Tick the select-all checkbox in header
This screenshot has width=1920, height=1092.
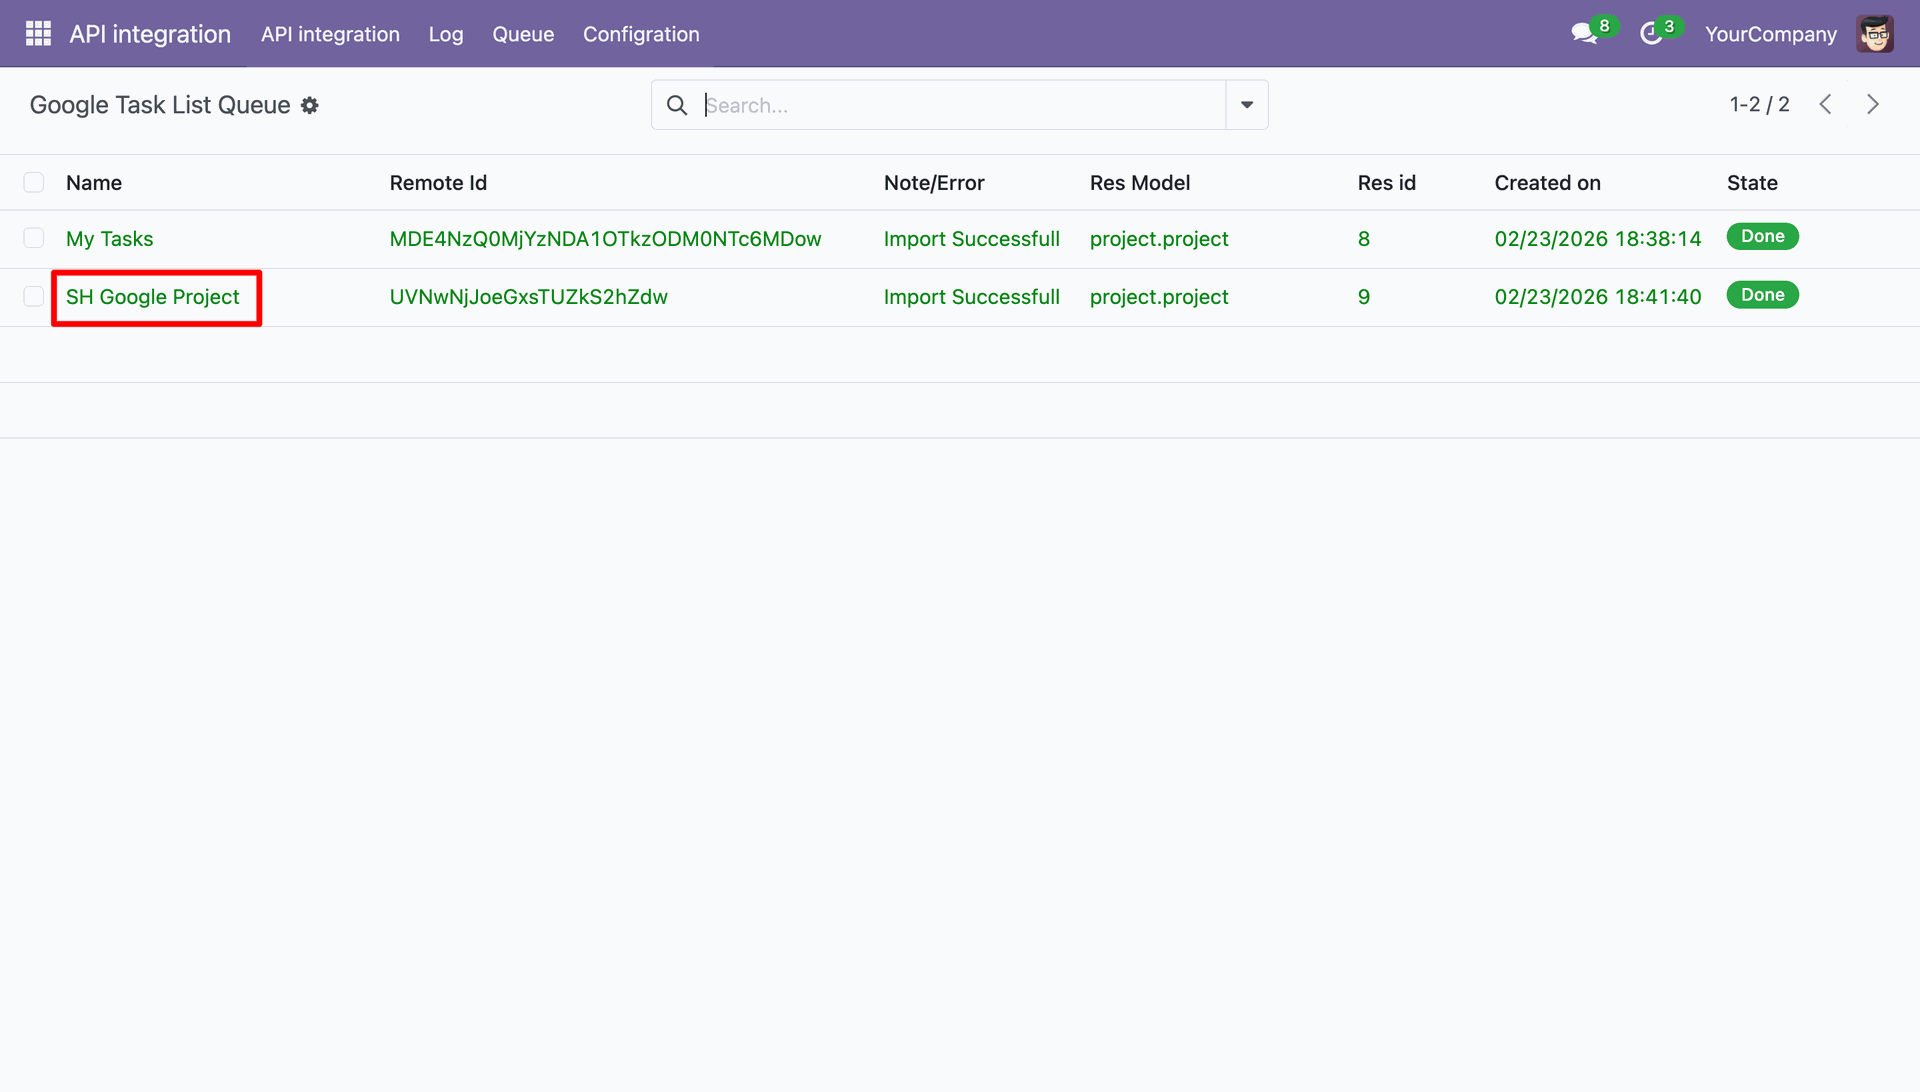click(x=34, y=182)
